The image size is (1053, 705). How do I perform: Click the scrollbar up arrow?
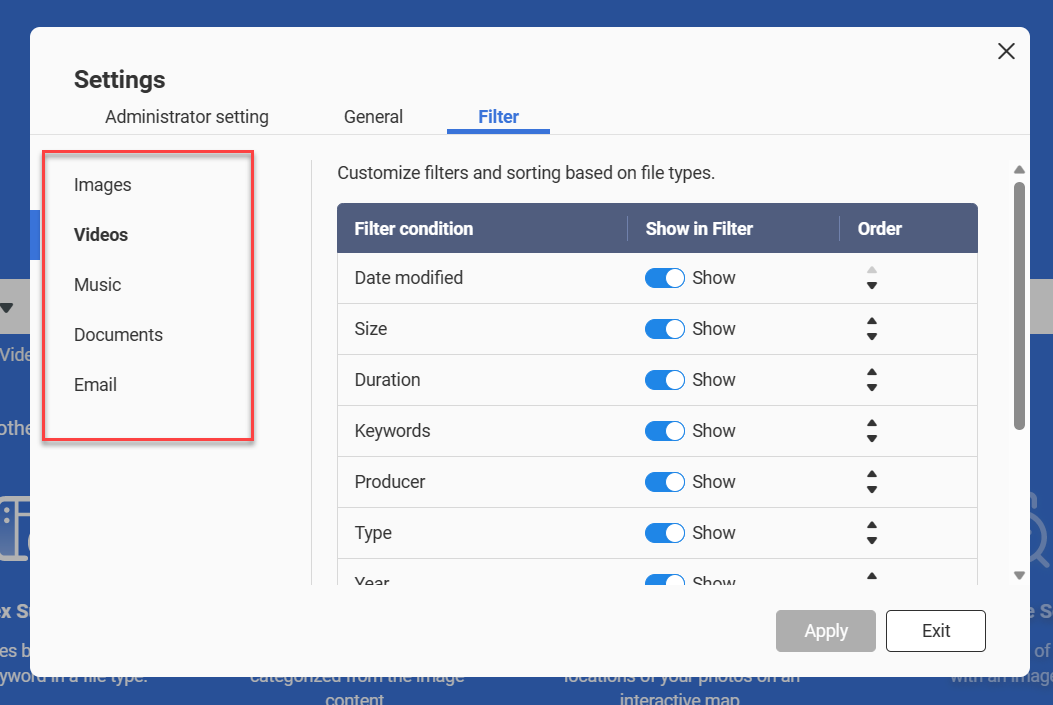pos(1019,169)
